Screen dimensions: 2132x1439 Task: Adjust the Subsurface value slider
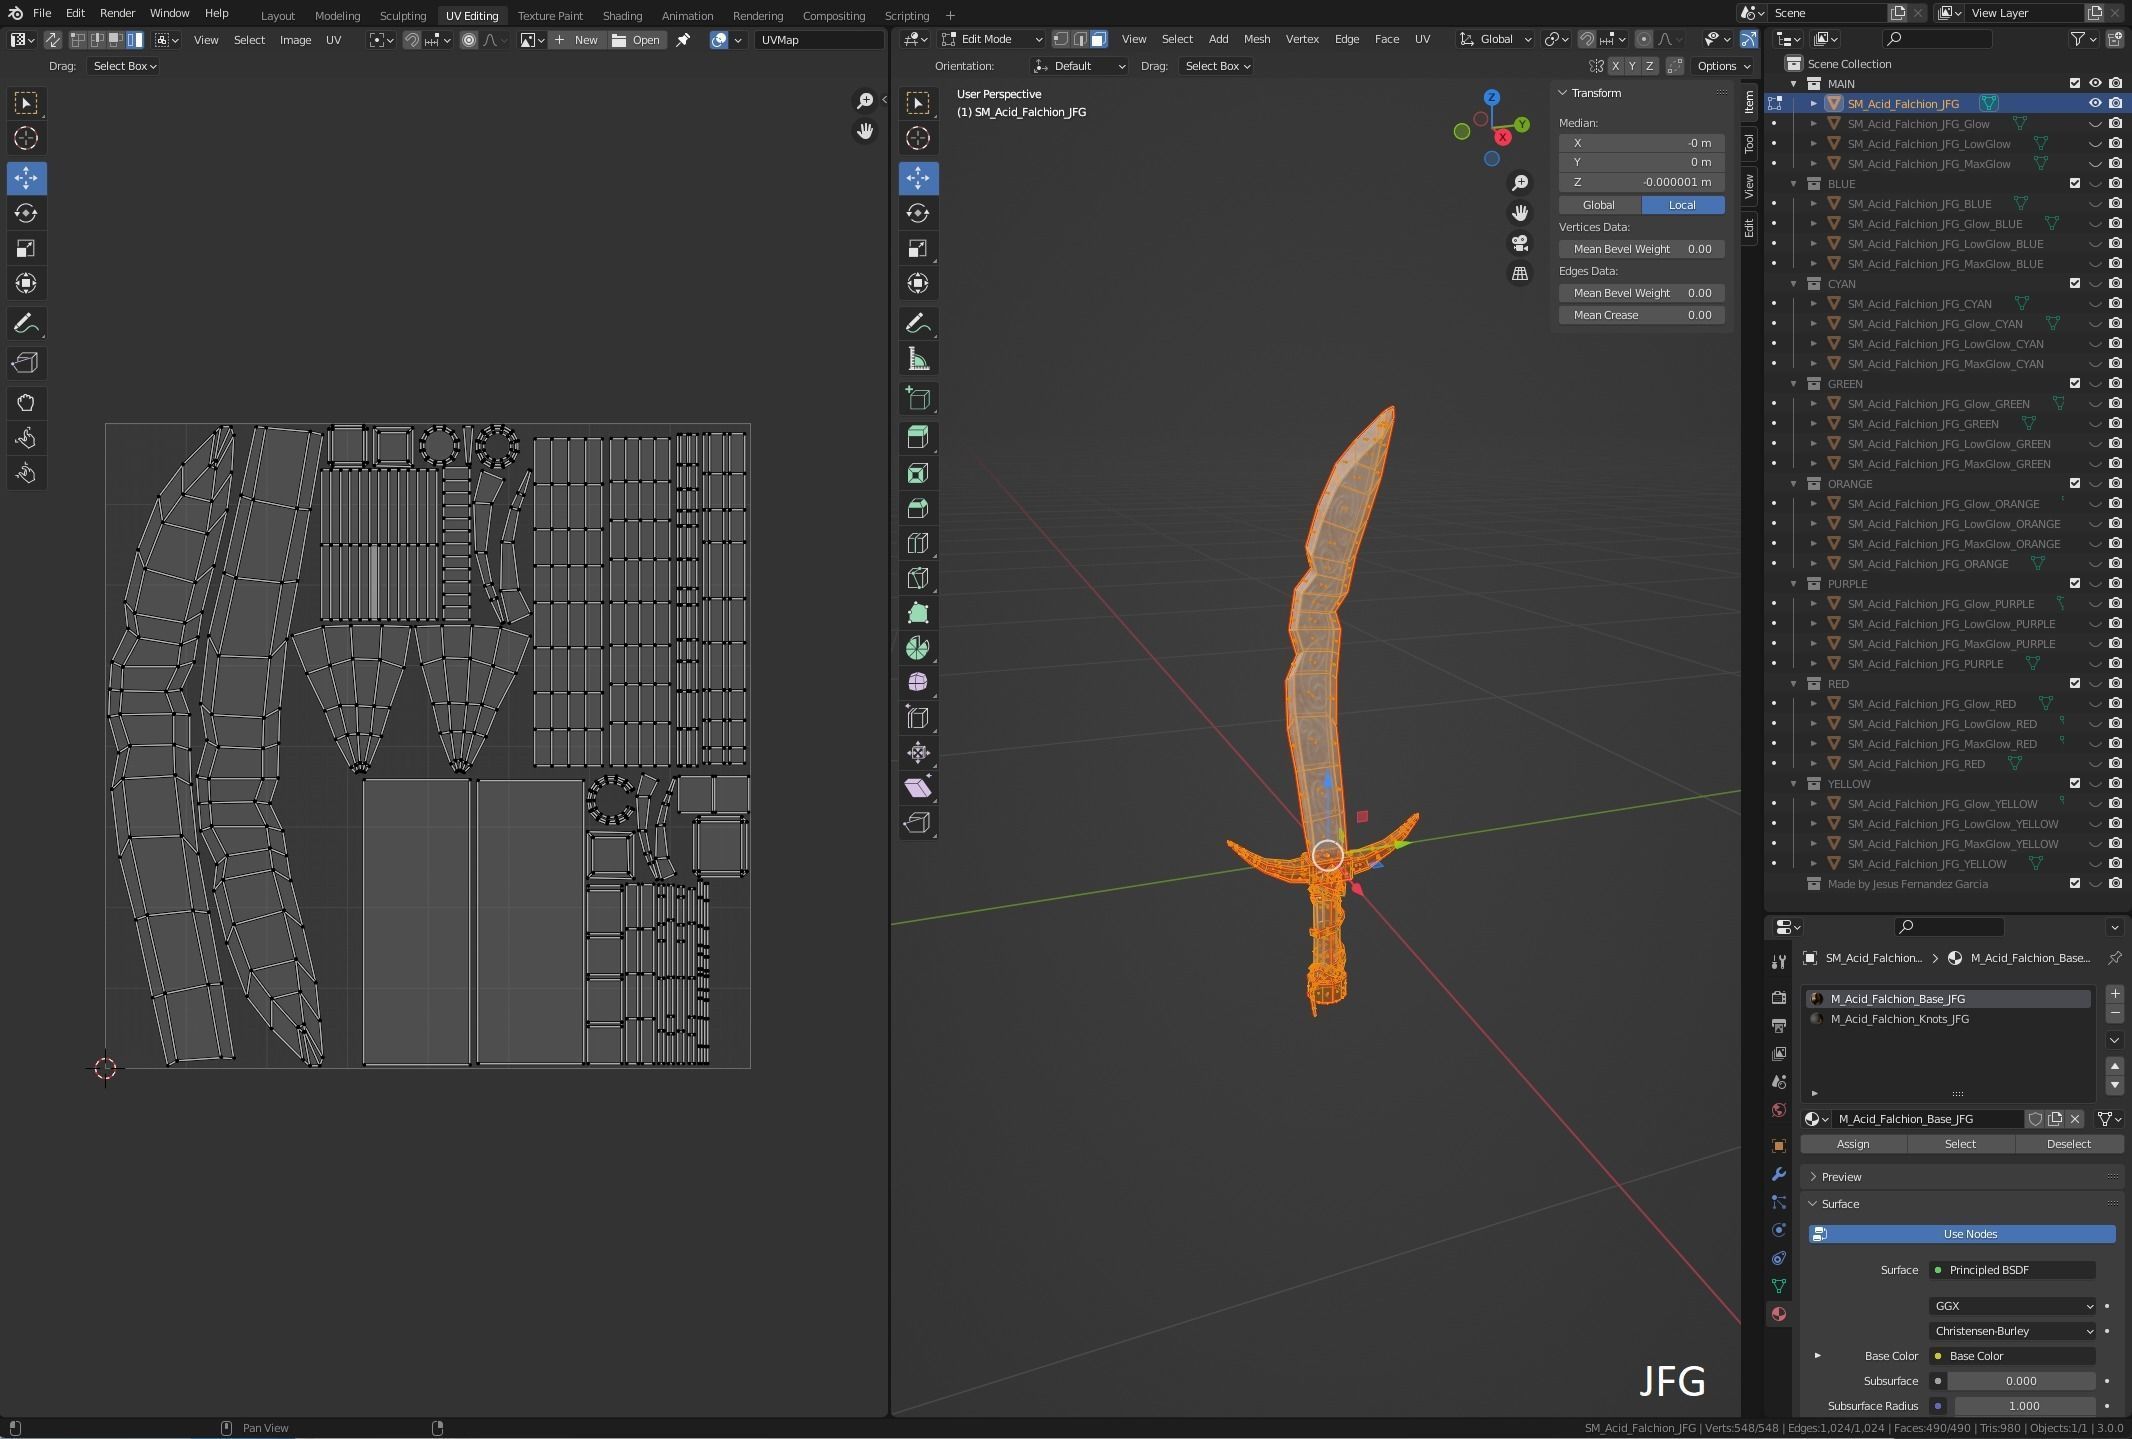[2021, 1381]
